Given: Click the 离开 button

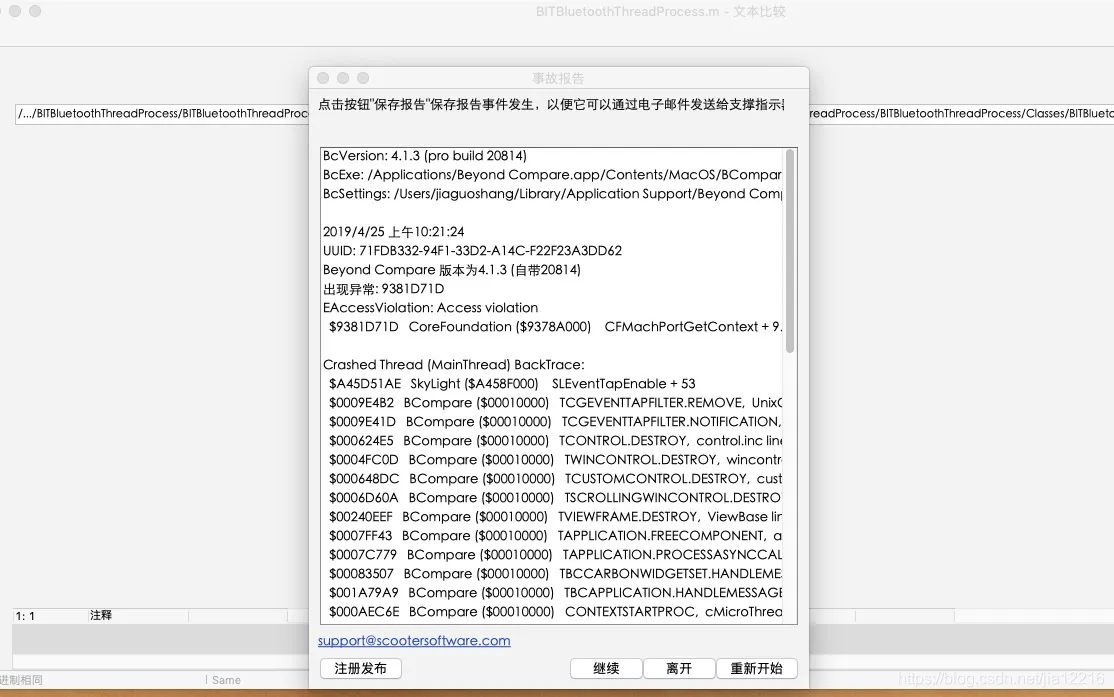Looking at the screenshot, I should tap(679, 669).
